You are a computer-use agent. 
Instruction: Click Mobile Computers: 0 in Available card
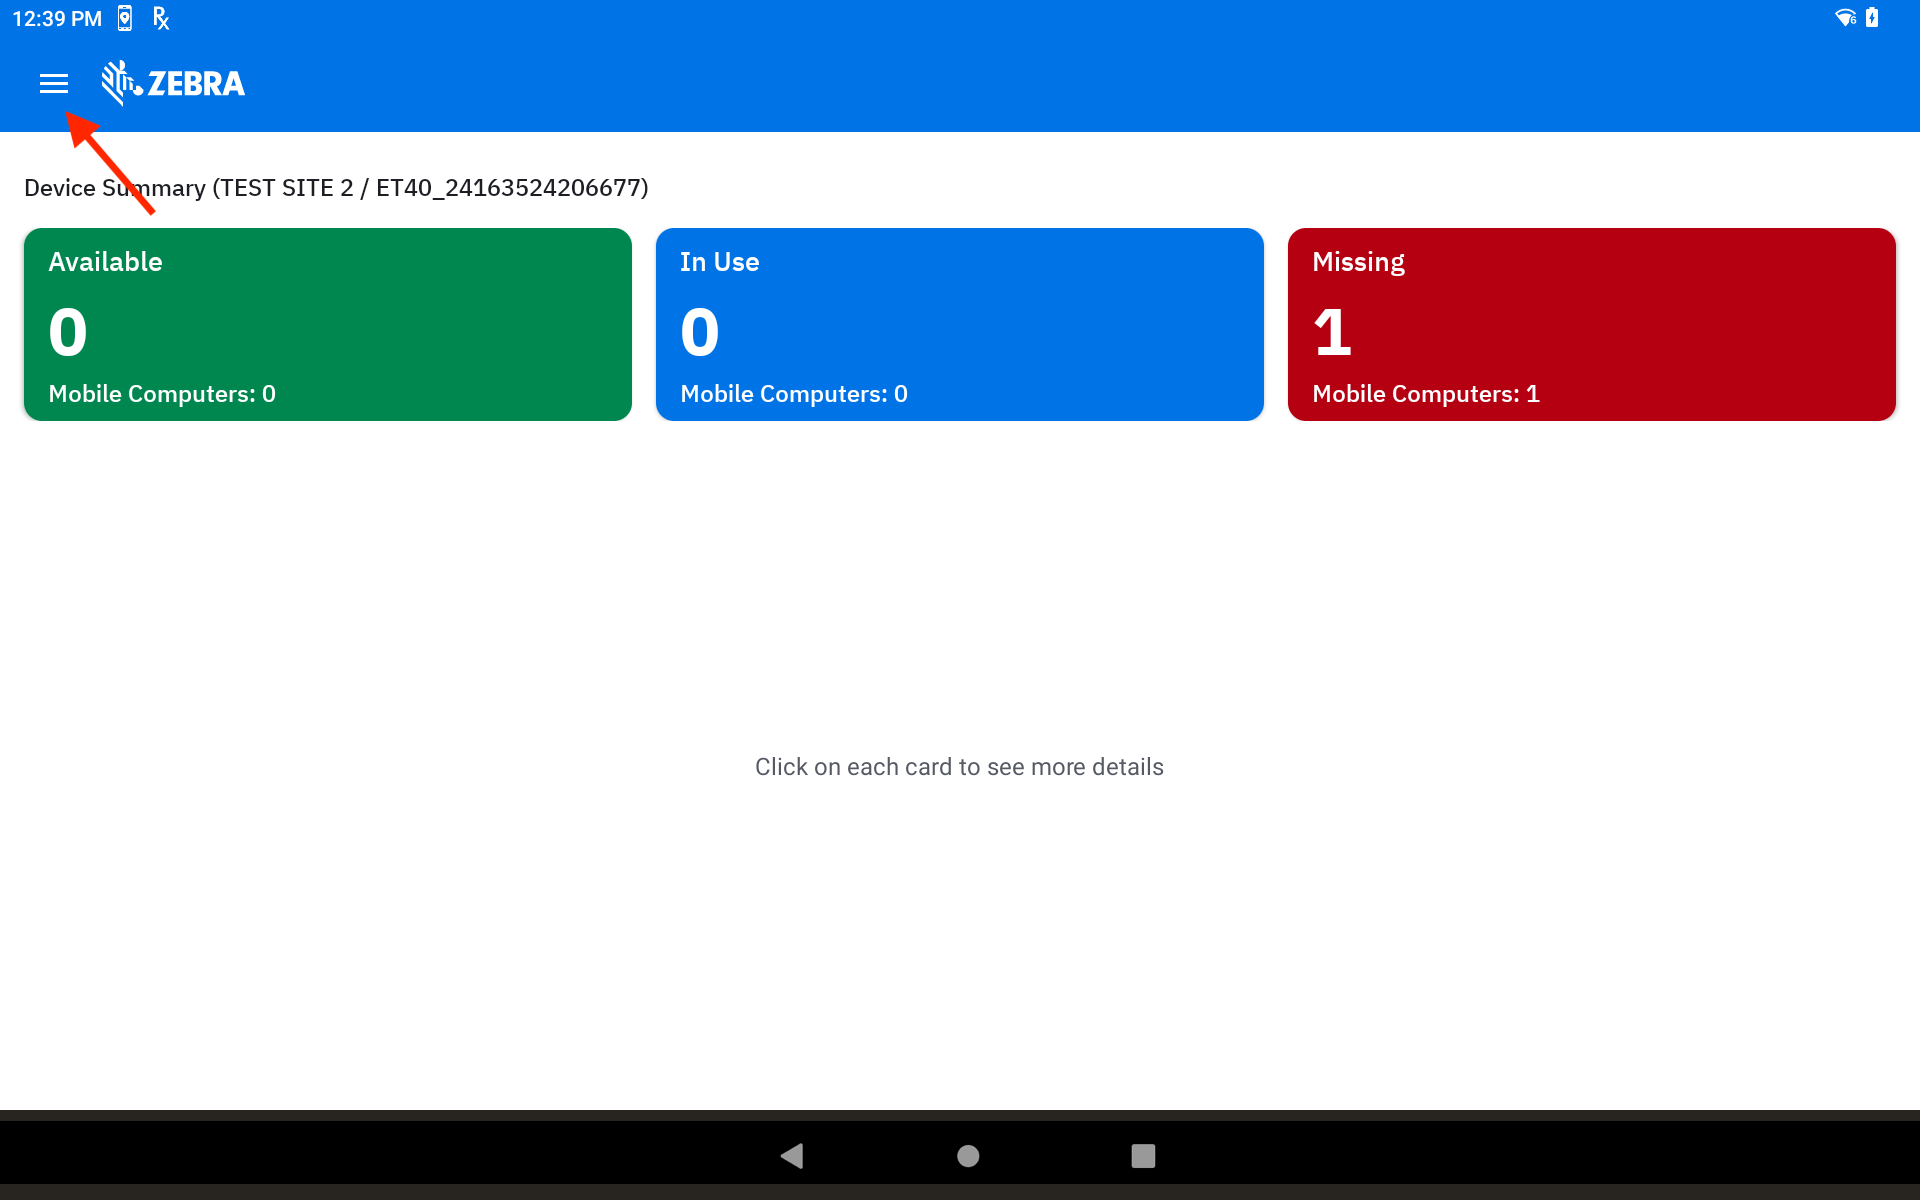tap(162, 394)
